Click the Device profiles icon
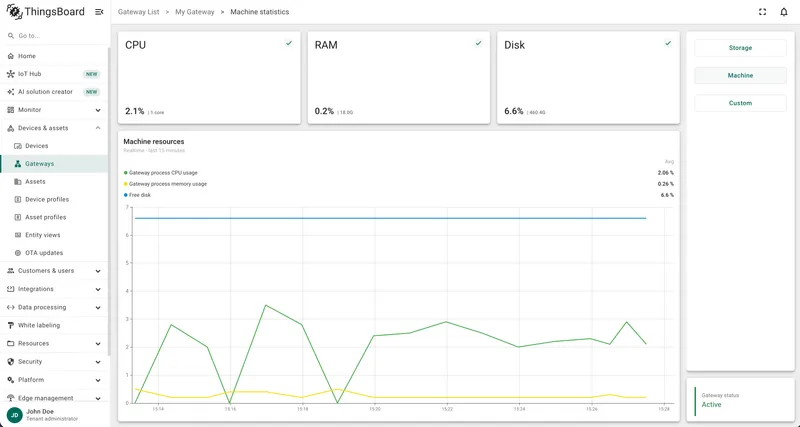The image size is (800, 427). tap(18, 199)
